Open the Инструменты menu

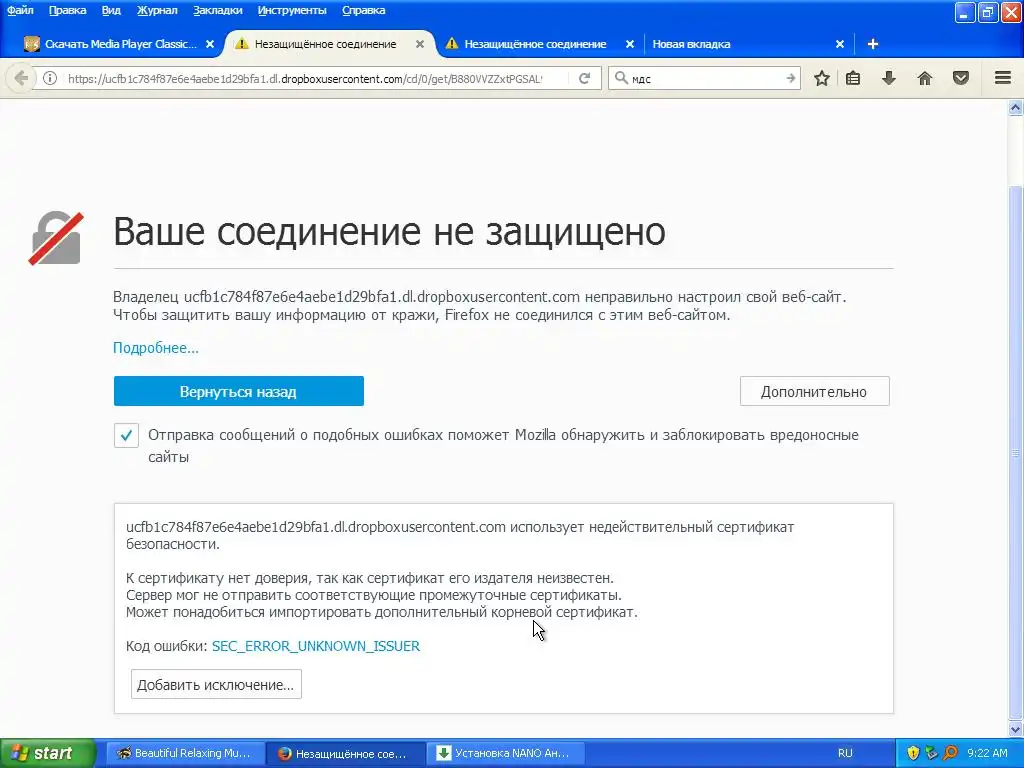click(292, 10)
